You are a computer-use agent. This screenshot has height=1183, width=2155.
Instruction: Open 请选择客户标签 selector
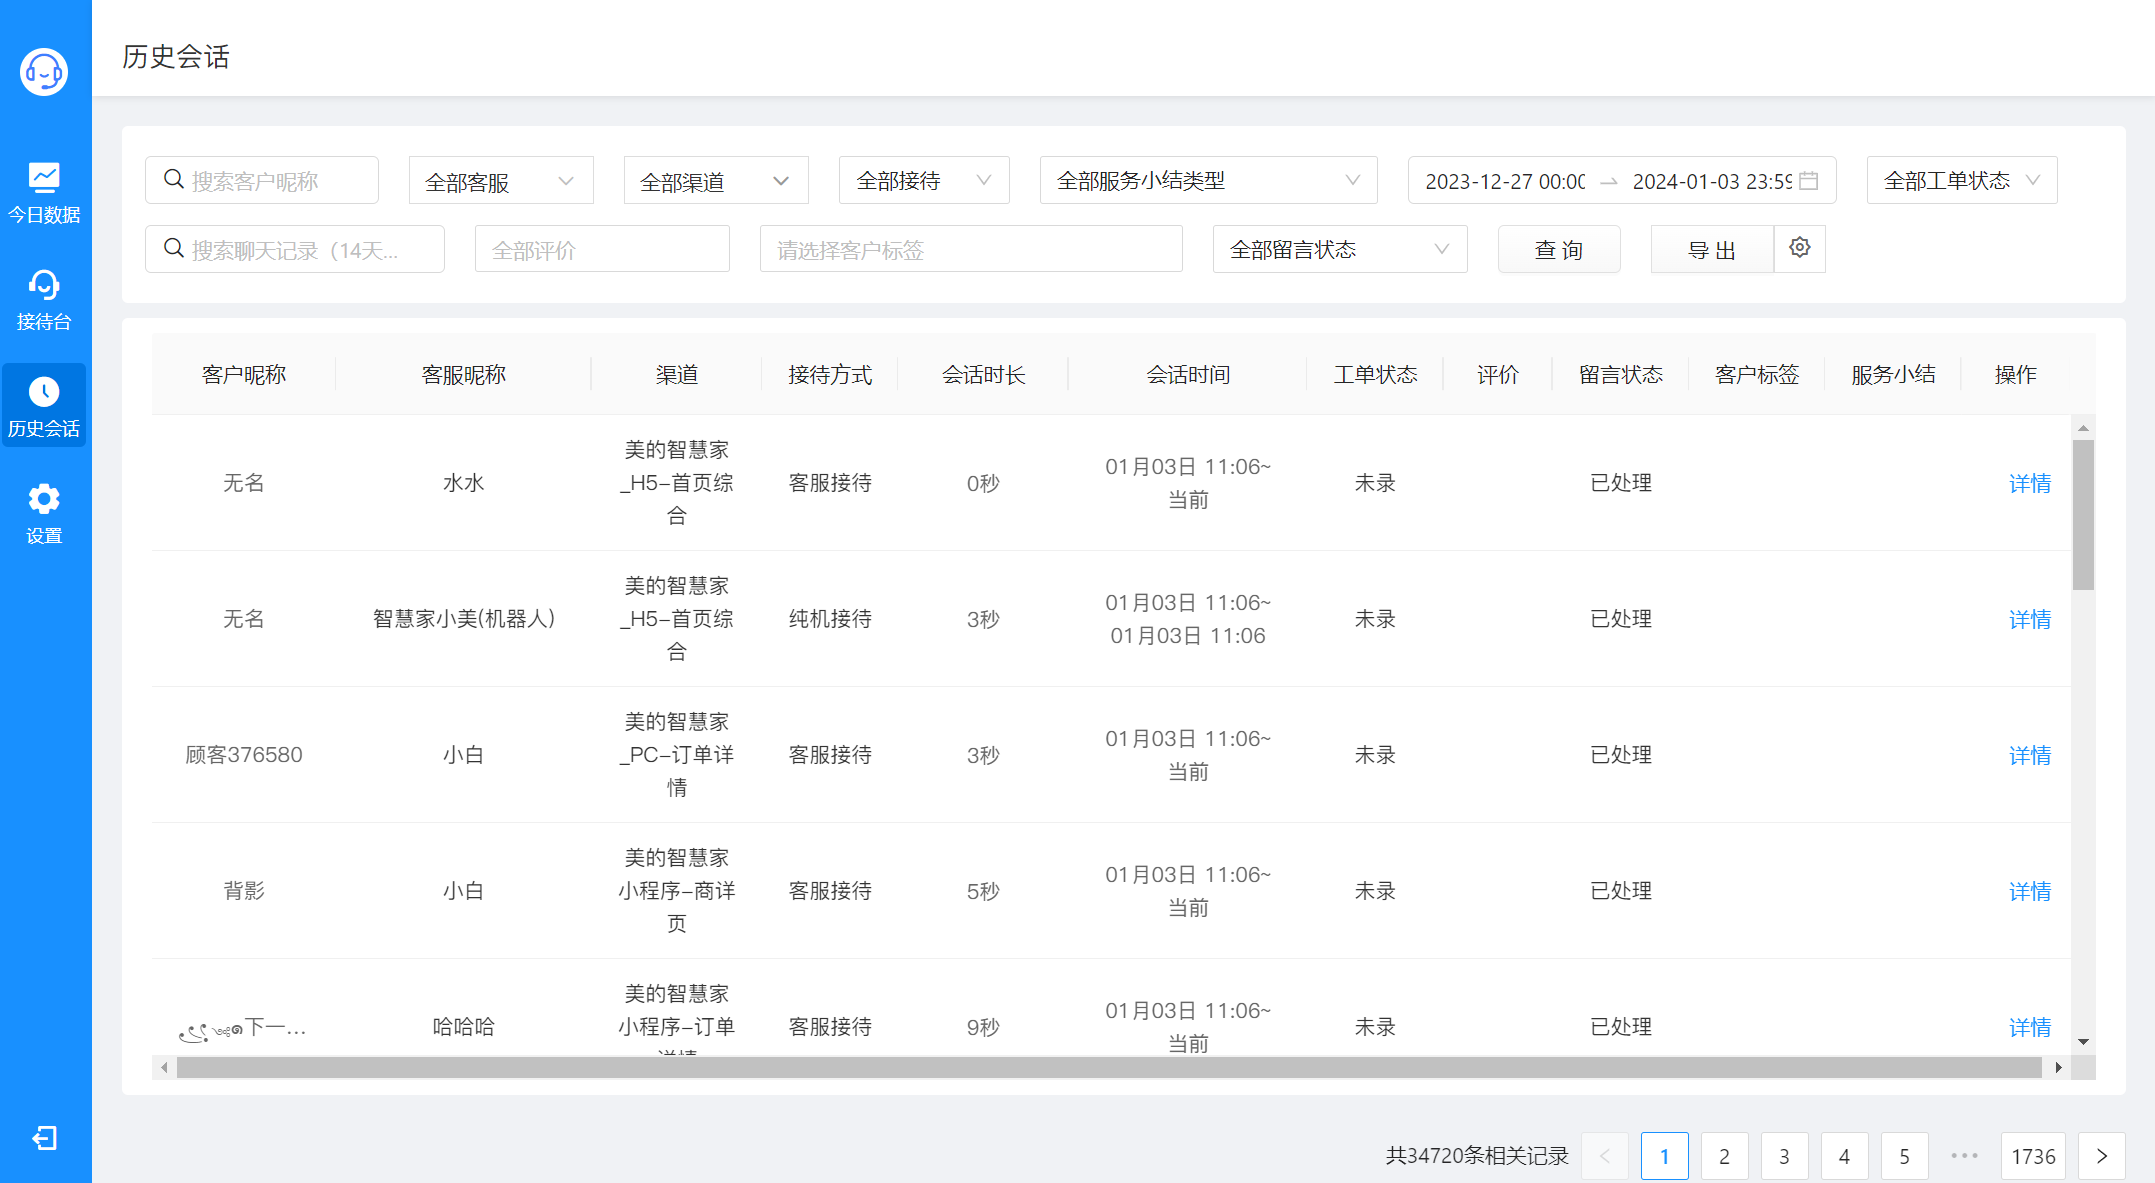(971, 249)
